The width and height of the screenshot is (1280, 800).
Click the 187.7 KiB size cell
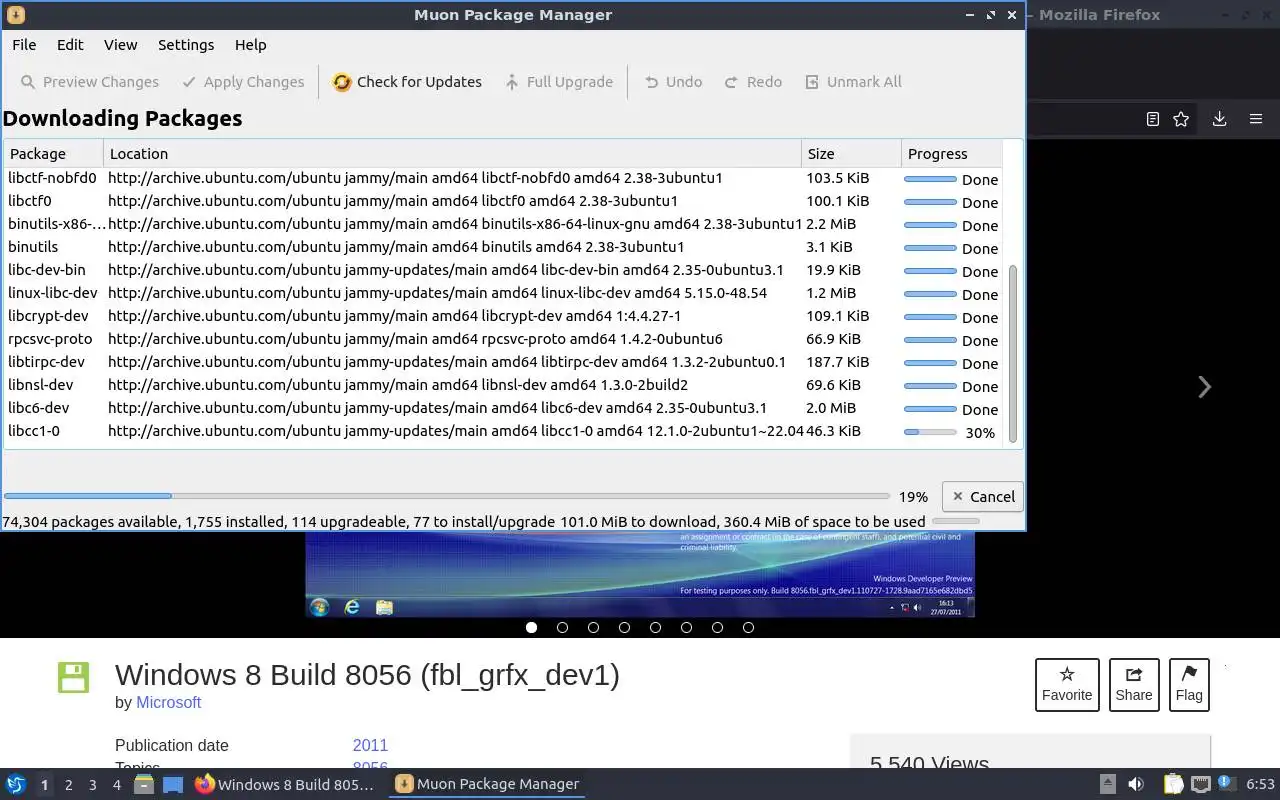(838, 362)
